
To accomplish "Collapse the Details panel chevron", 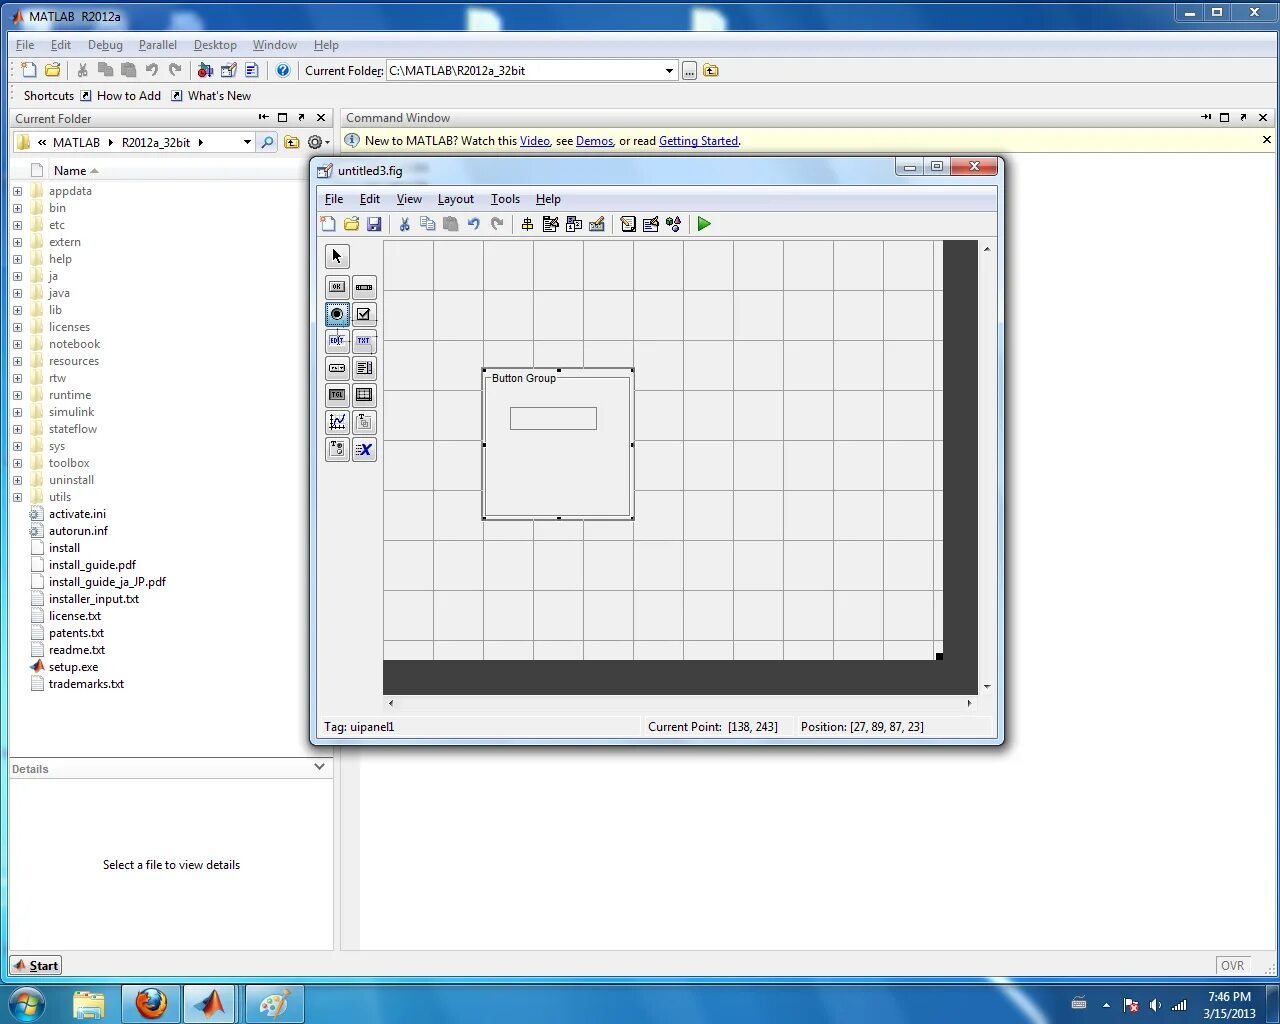I will tap(320, 767).
